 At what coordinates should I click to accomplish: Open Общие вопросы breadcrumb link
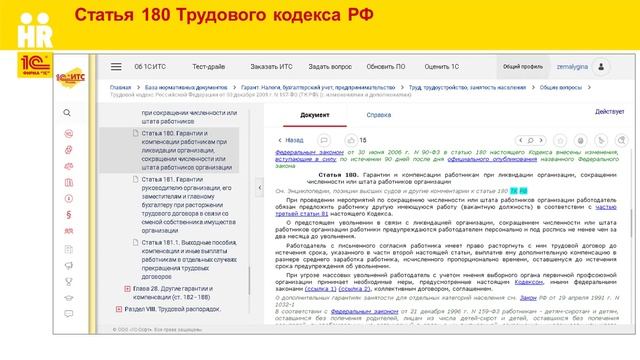pos(560,87)
